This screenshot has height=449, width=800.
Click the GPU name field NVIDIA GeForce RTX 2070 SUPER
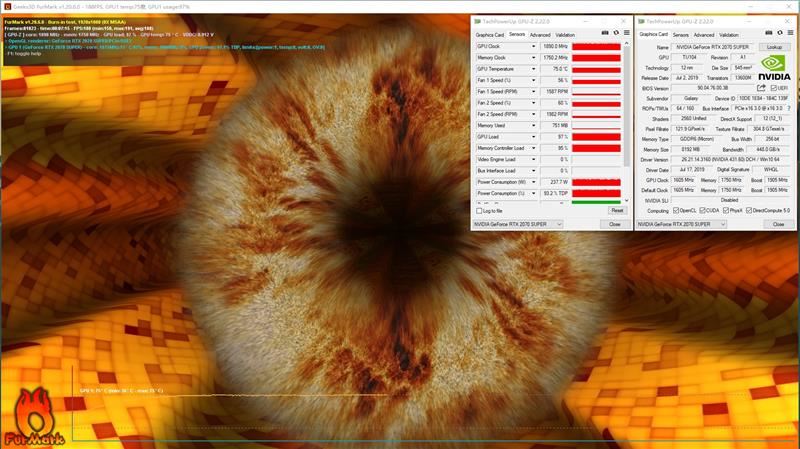713,47
